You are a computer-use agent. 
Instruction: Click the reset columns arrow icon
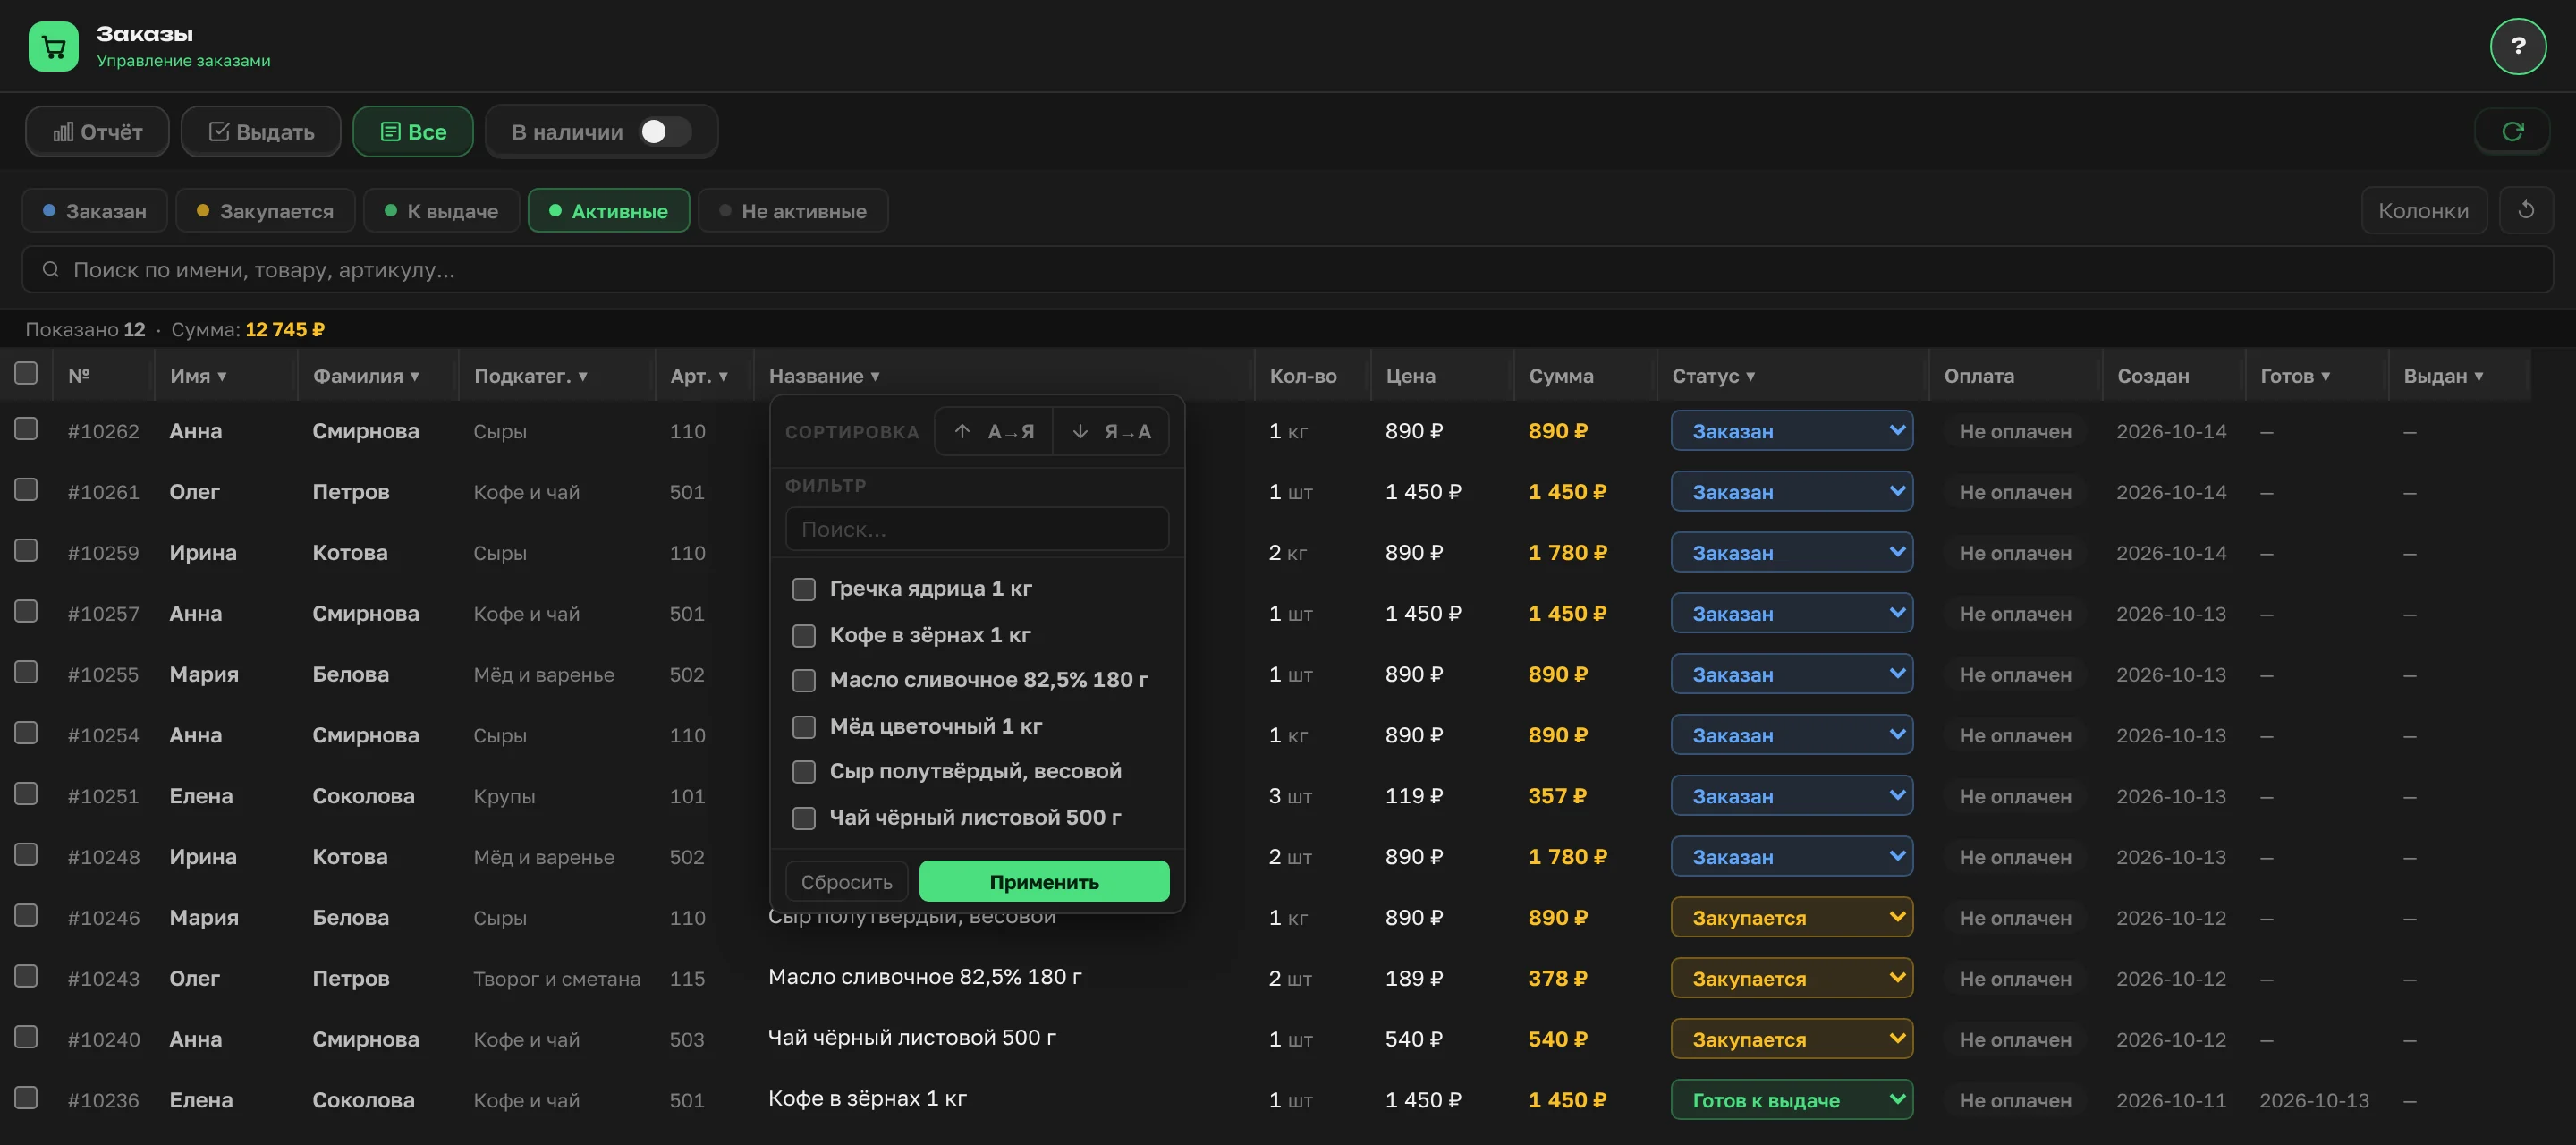(x=2526, y=210)
